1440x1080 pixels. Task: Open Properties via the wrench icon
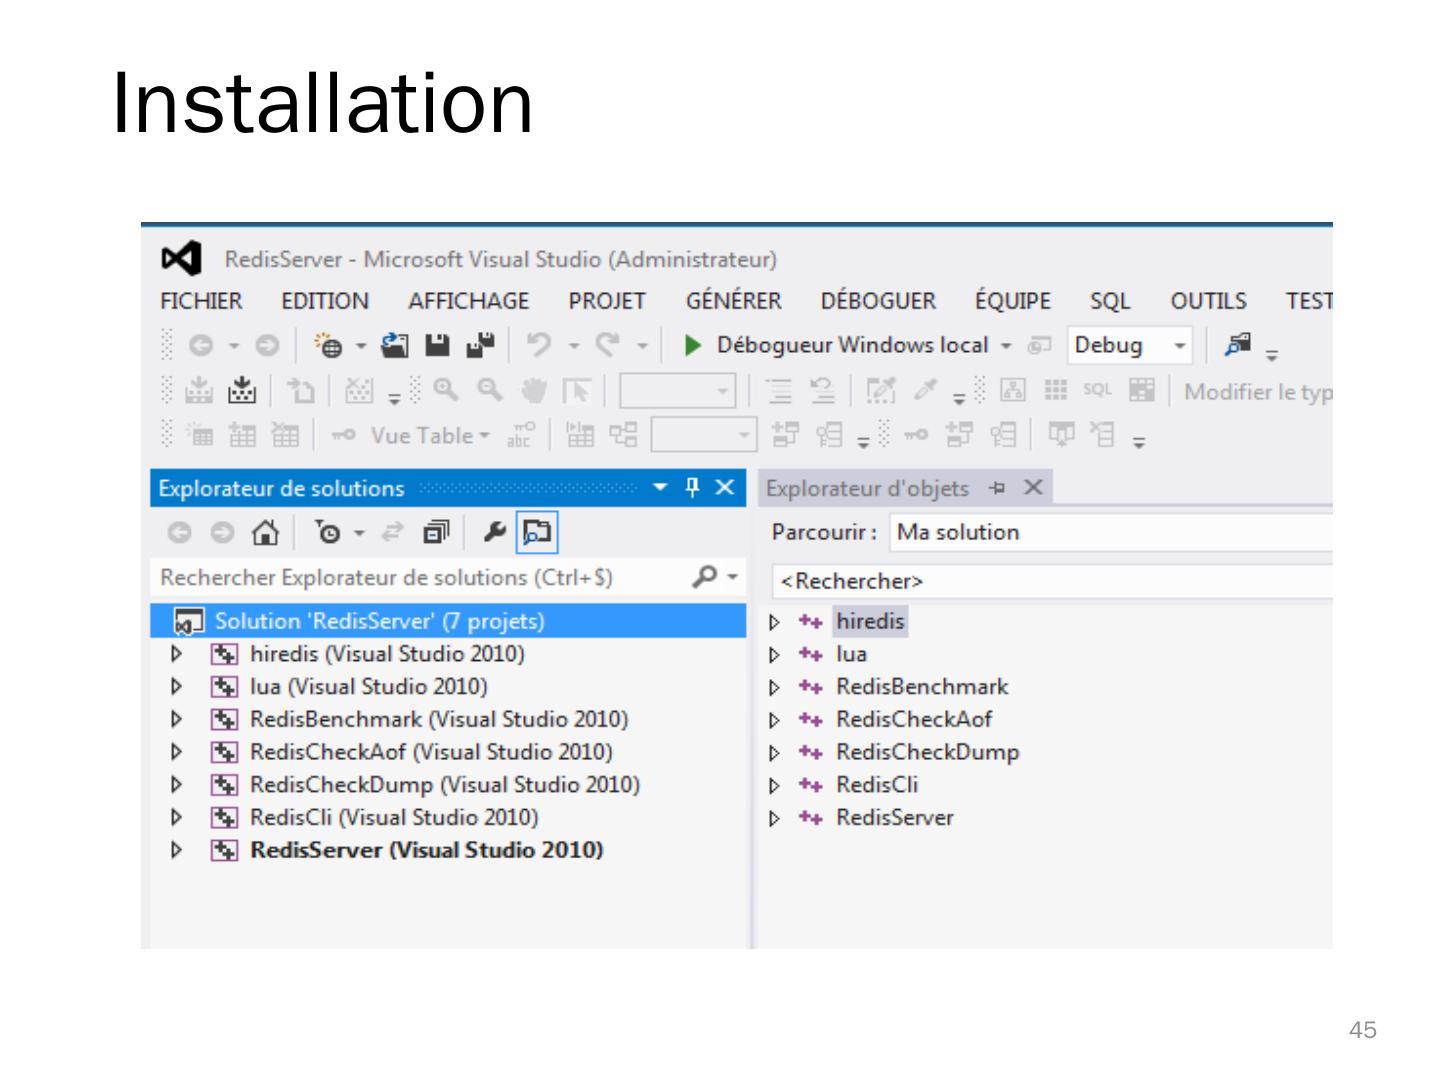494,532
